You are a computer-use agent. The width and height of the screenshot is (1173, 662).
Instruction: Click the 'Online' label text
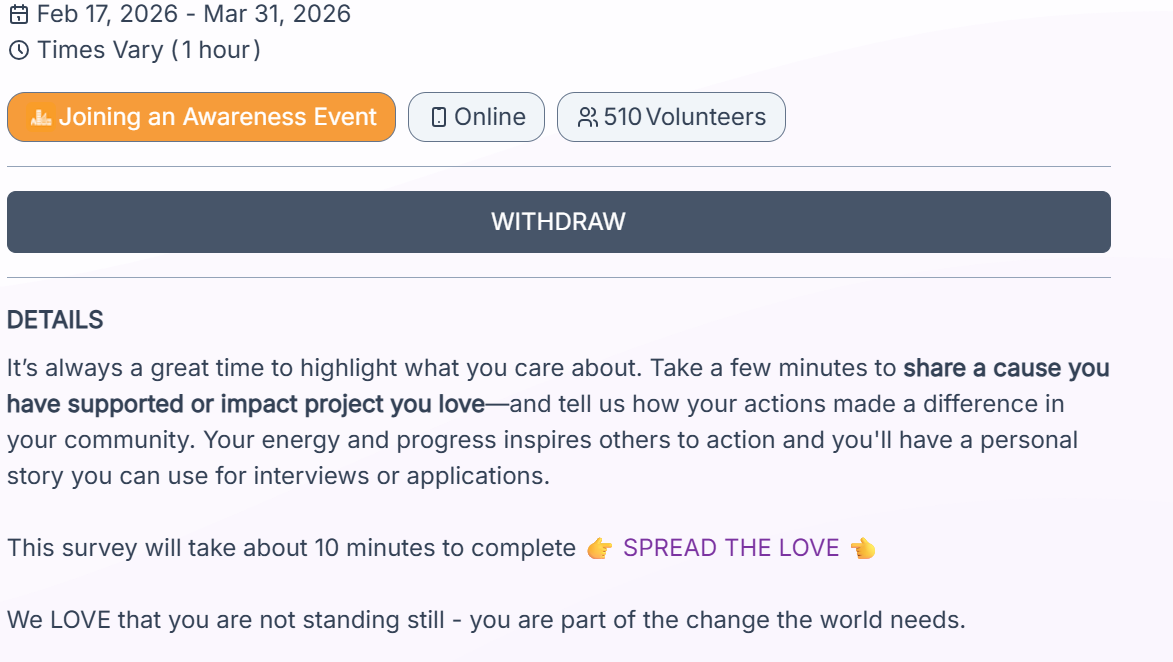click(489, 117)
